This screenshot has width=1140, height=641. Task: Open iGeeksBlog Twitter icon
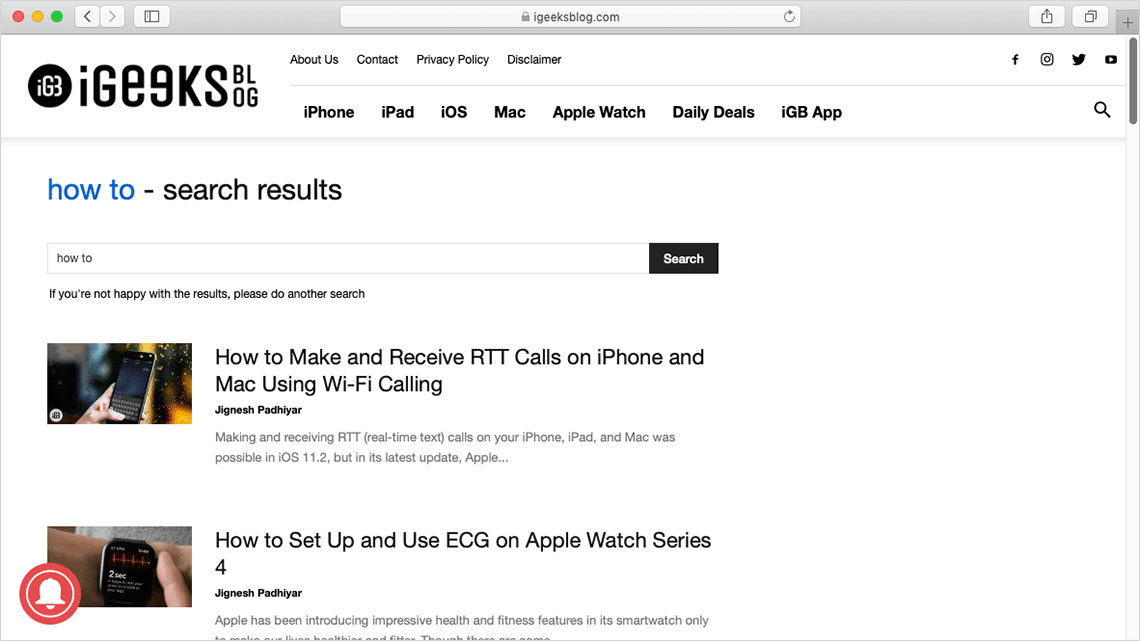click(1079, 60)
